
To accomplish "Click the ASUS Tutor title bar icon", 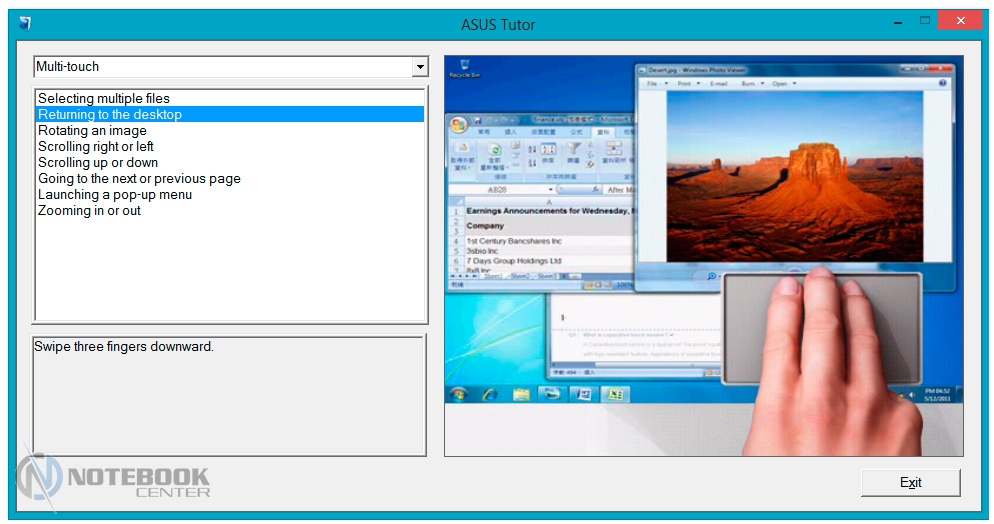I will point(24,22).
